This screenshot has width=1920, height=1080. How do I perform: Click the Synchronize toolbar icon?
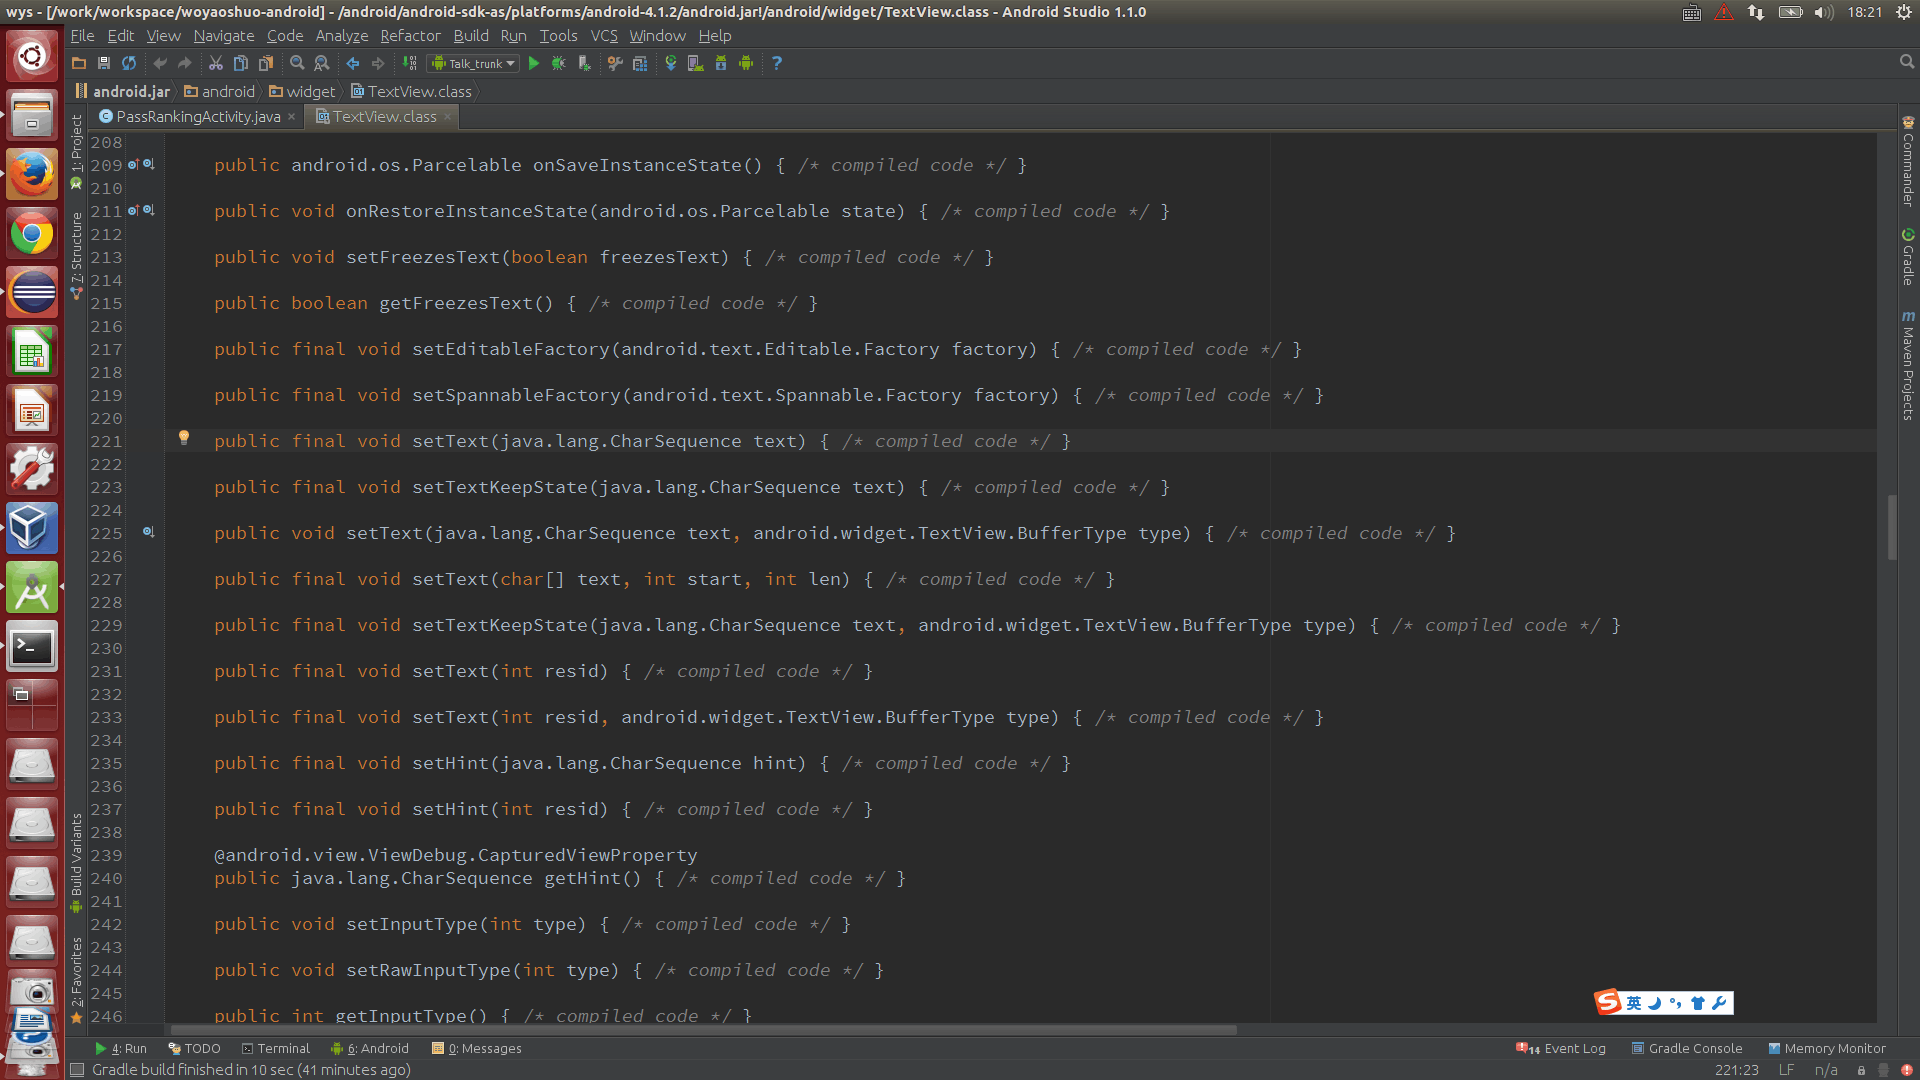coord(129,63)
